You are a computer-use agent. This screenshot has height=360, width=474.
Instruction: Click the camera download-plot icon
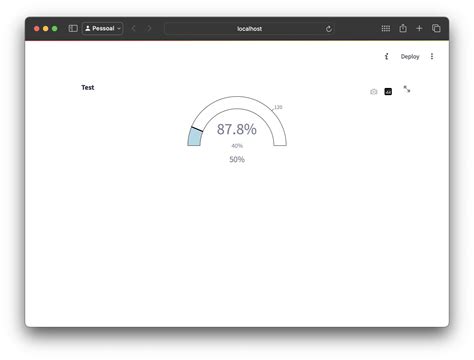374,92
